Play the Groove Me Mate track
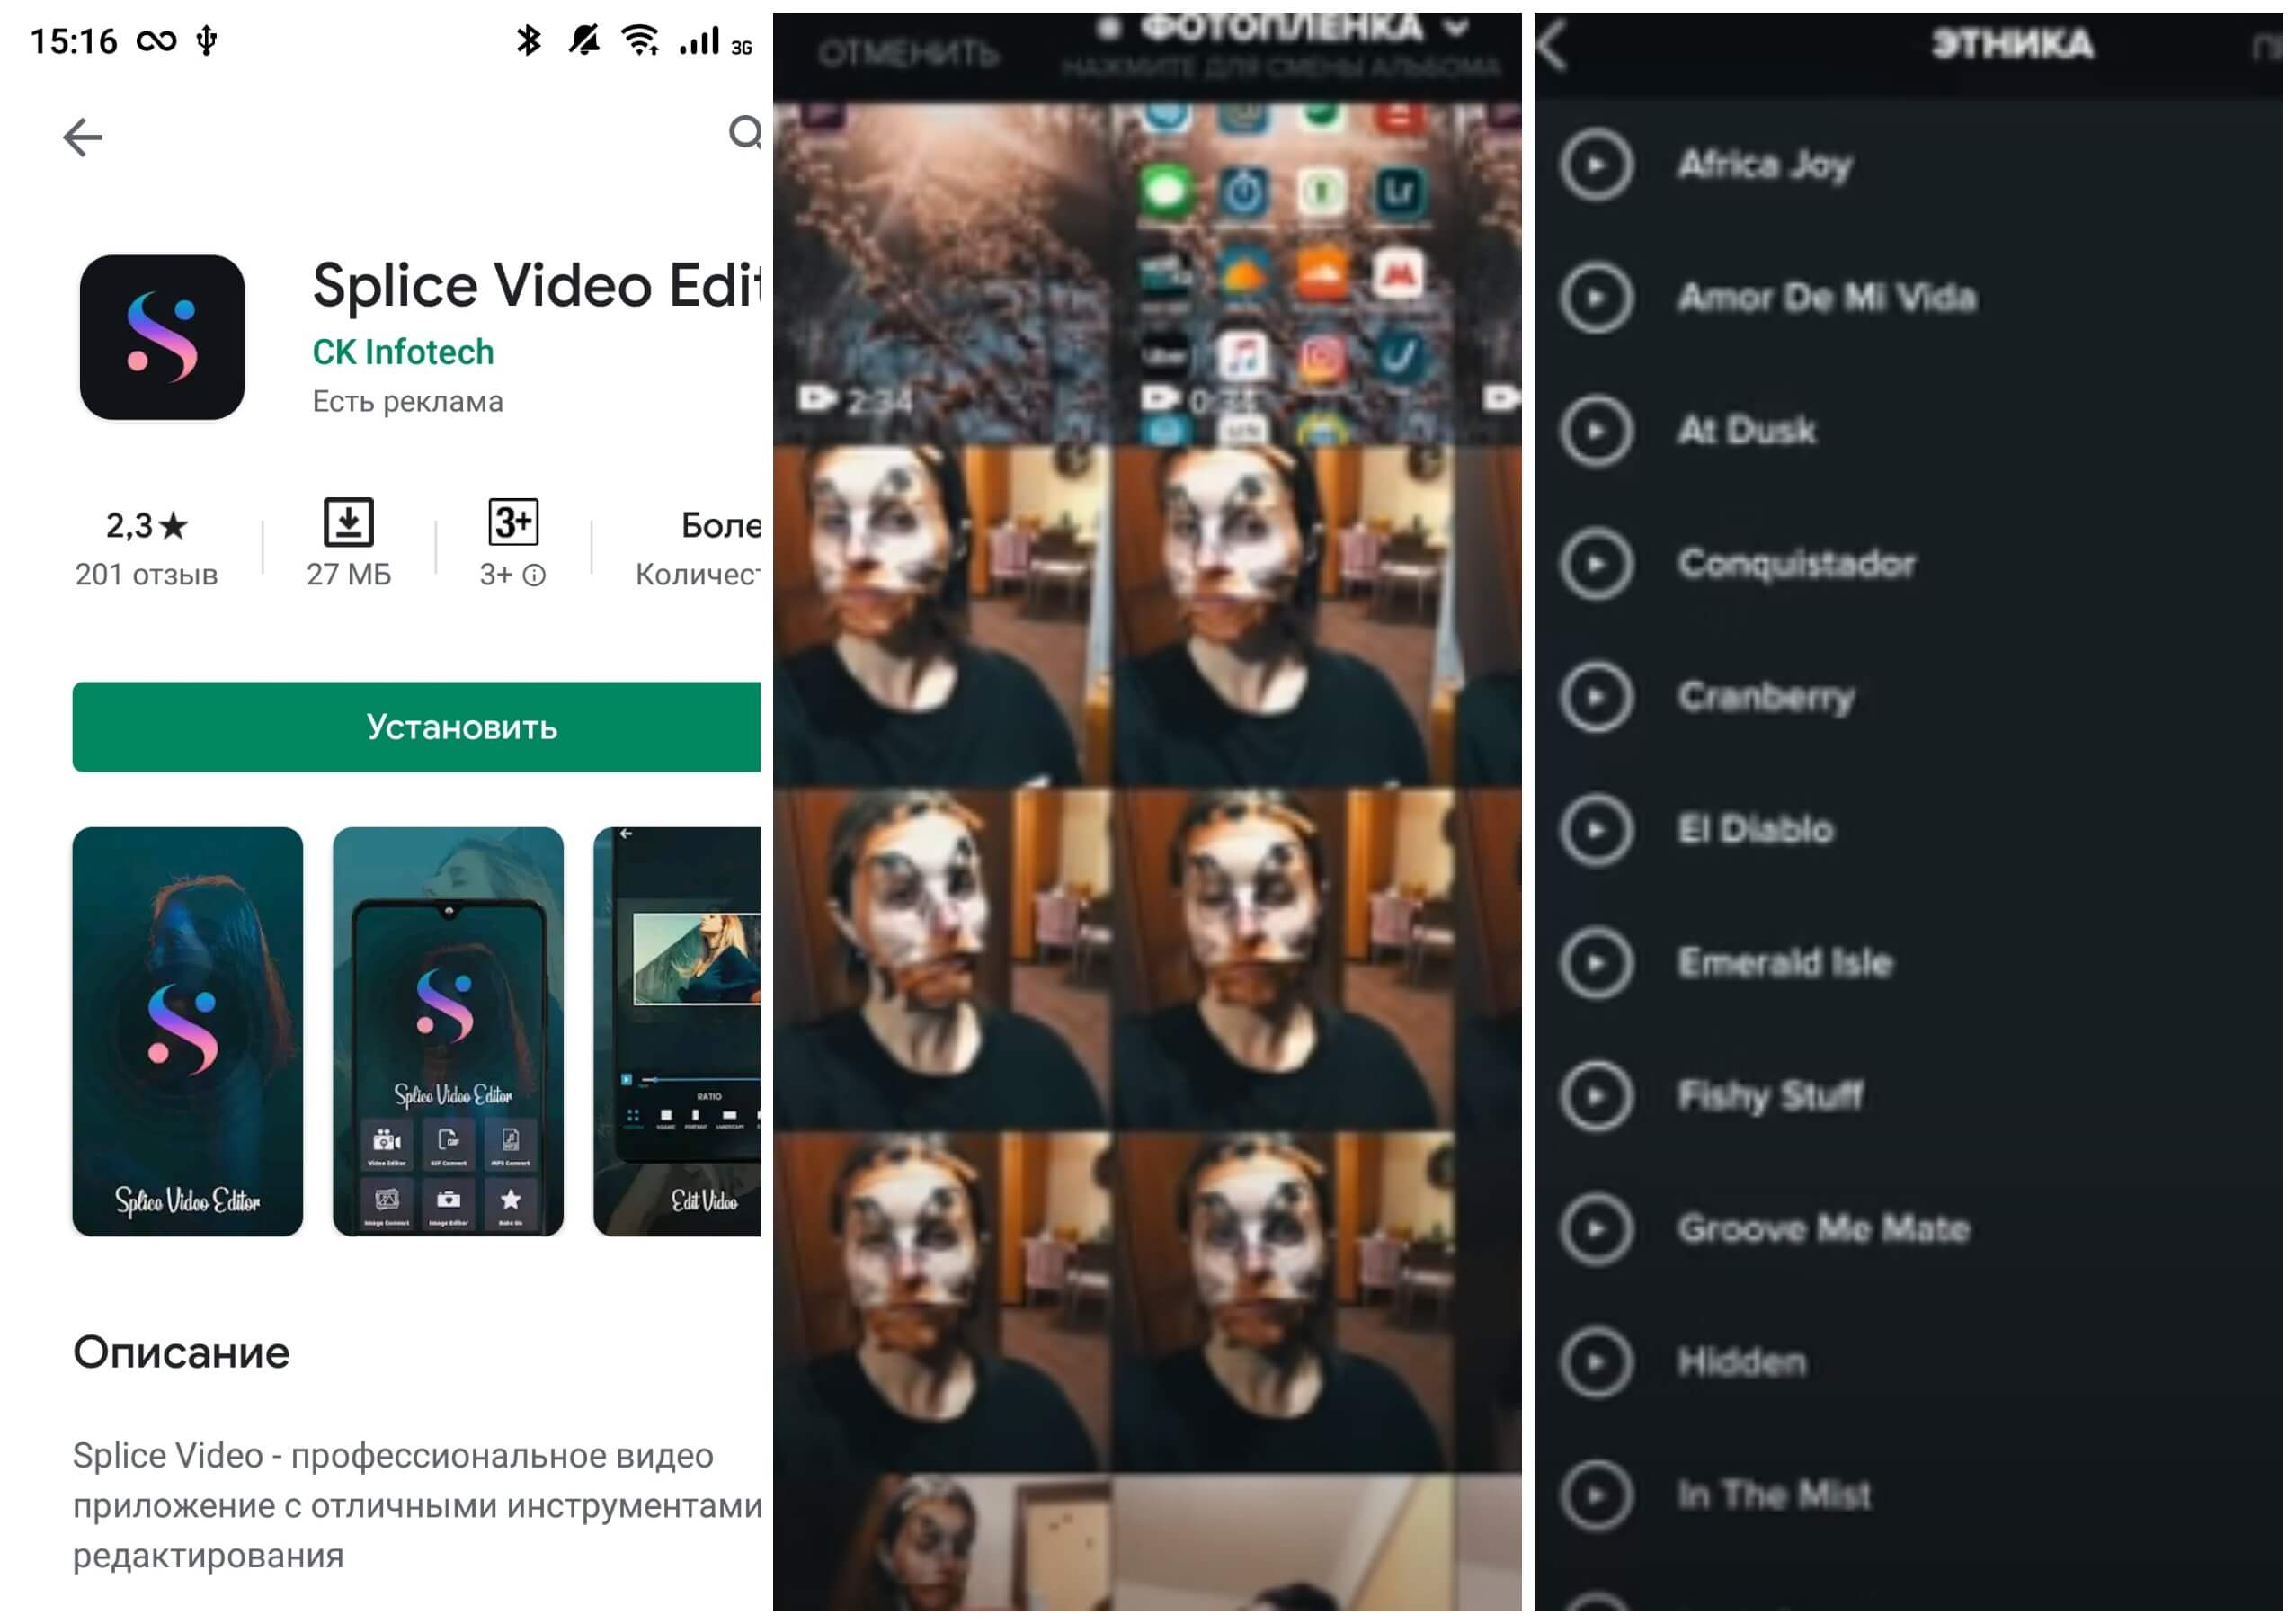Image resolution: width=2296 pixels, height=1624 pixels. (x=1597, y=1228)
